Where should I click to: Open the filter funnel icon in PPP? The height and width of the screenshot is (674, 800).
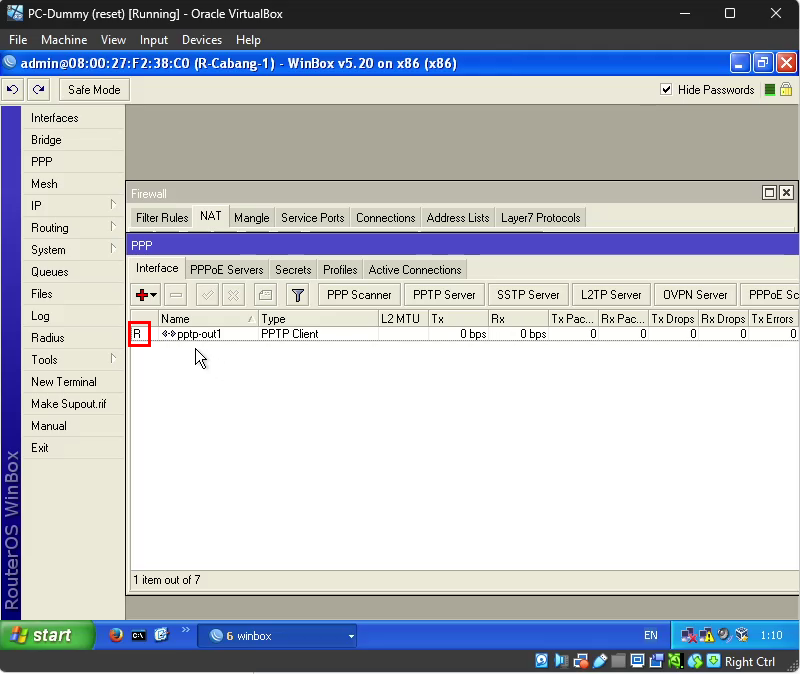coord(297,295)
